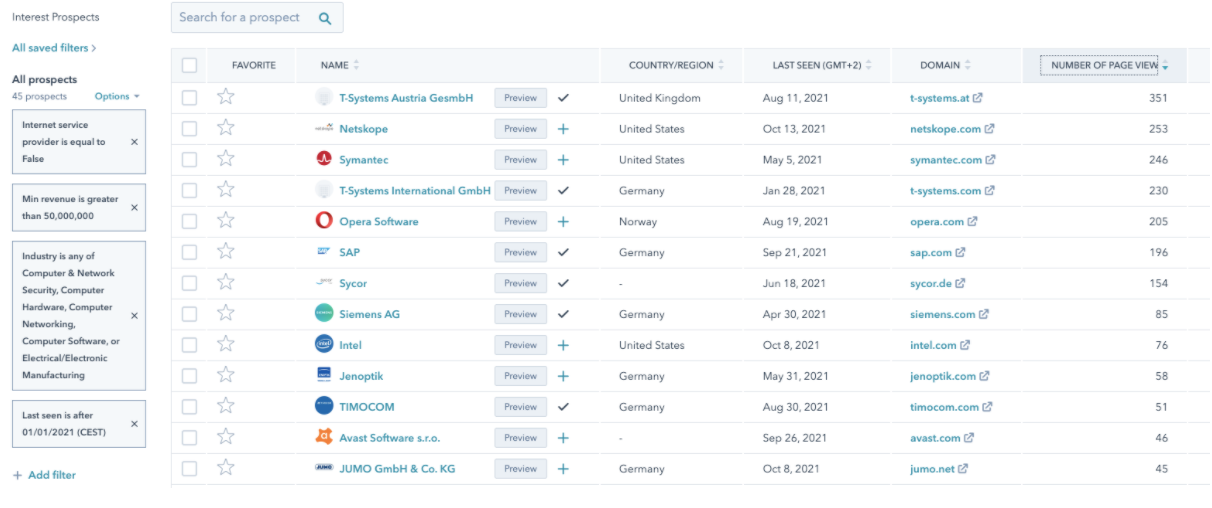This screenshot has width=1212, height=508.
Task: Add Avast Software with plus icon
Action: [x=563, y=438]
